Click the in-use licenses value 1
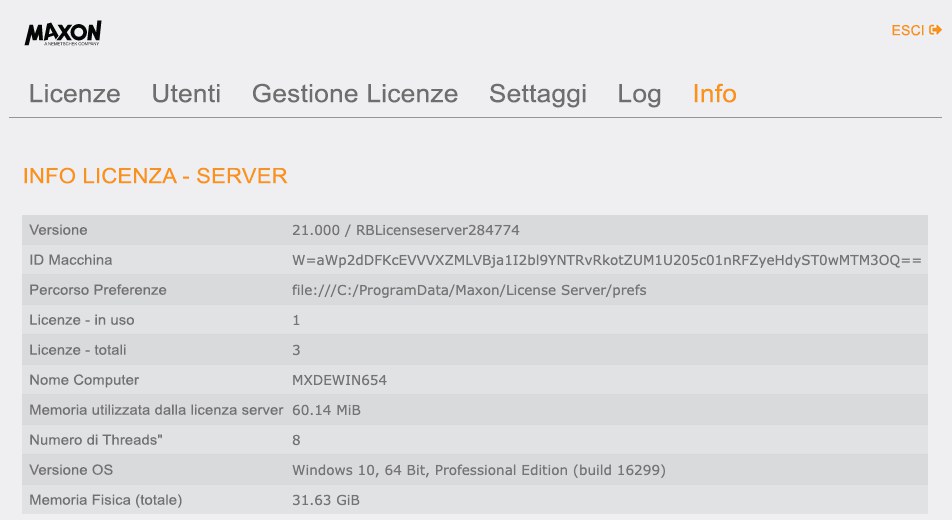The height and width of the screenshot is (520, 952). pyautogui.click(x=296, y=320)
